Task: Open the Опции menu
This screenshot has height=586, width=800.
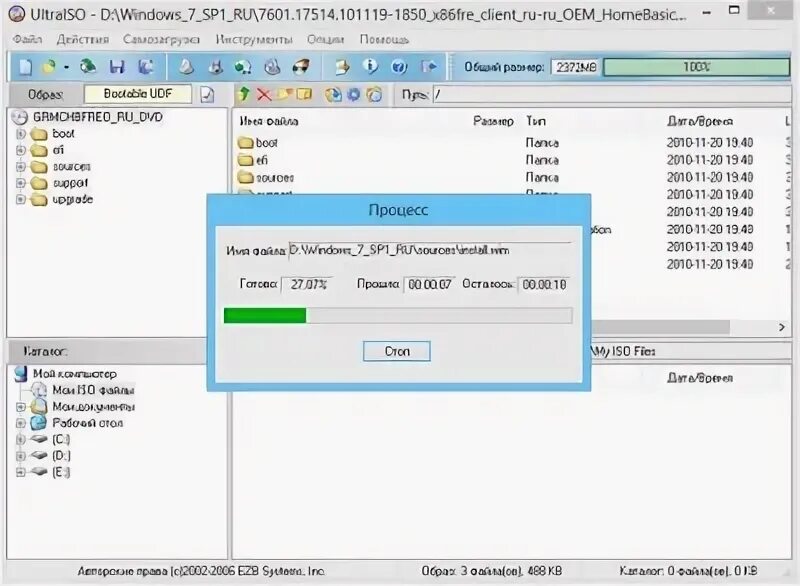Action: click(326, 39)
